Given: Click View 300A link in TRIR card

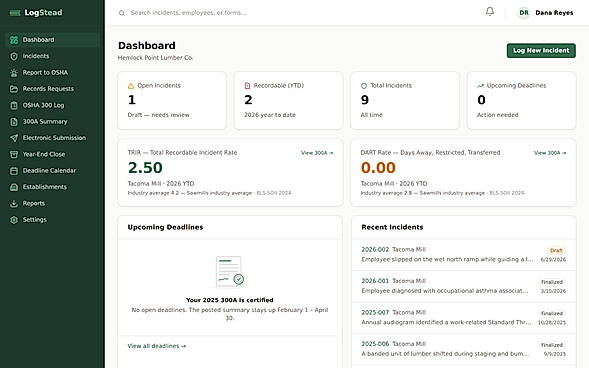Looking at the screenshot, I should (x=317, y=153).
